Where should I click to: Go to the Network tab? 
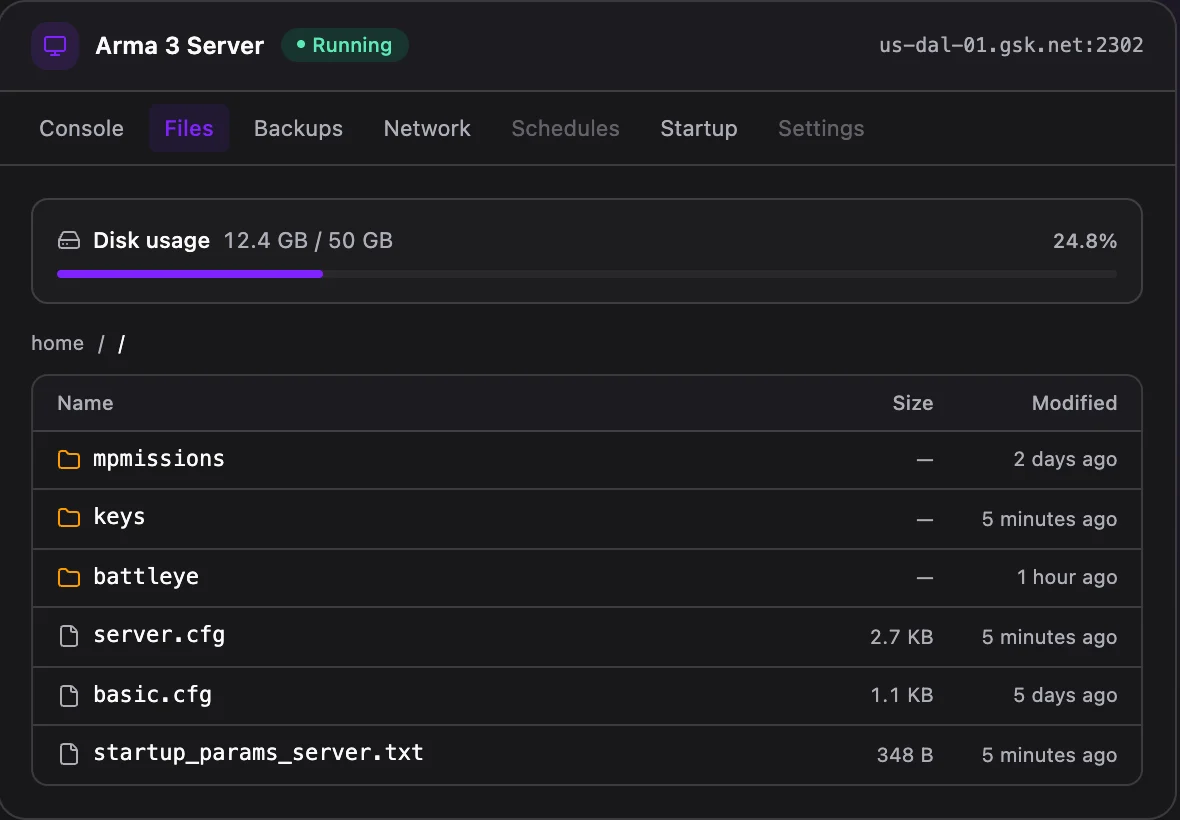click(427, 129)
